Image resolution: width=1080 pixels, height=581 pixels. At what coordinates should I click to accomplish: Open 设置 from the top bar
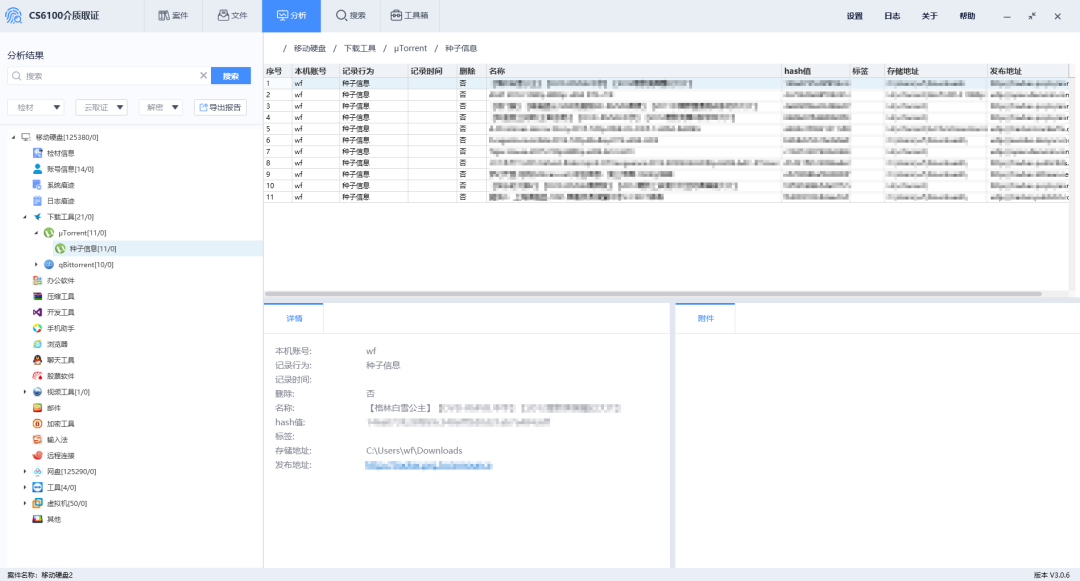852,15
